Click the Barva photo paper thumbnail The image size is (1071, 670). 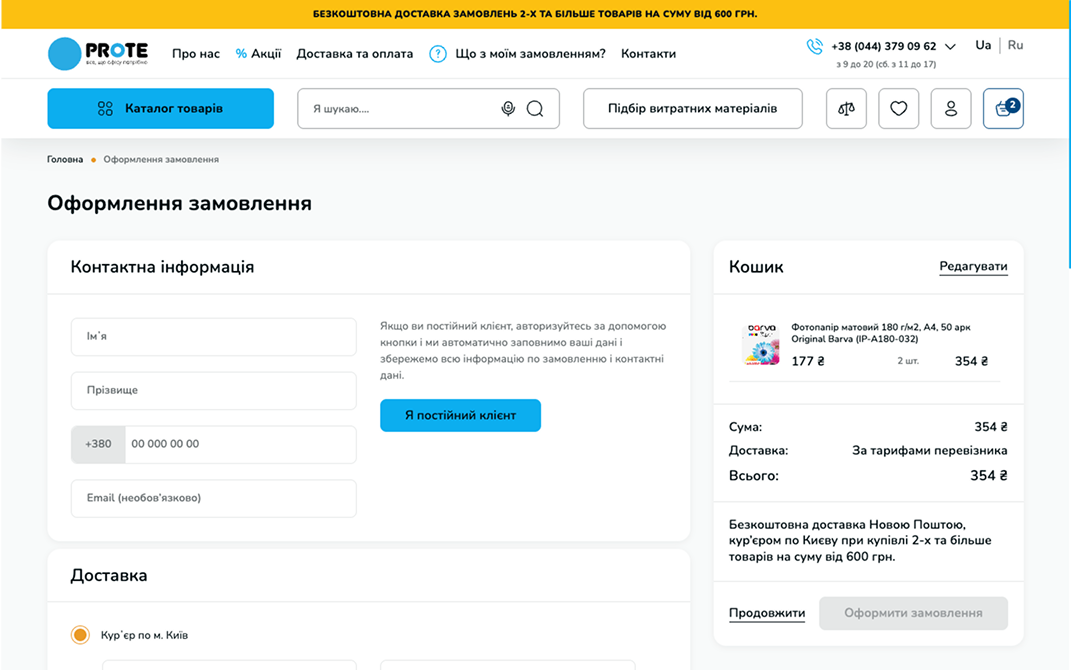(x=760, y=345)
